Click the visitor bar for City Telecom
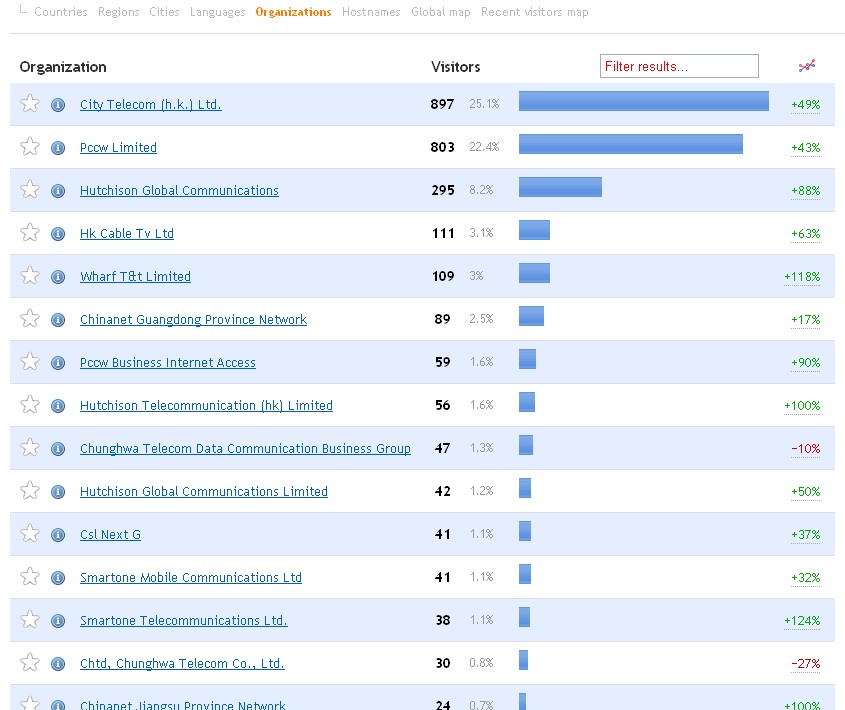Screen dimensions: 845x710 (x=643, y=101)
